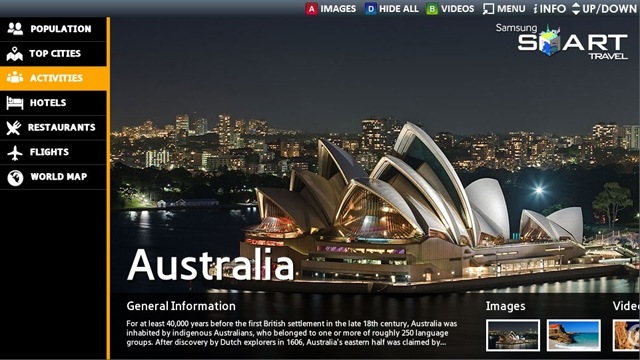Viewport: 640px width, 360px height.
Task: Choose the Restaurants label in the sidebar
Action: 61,127
